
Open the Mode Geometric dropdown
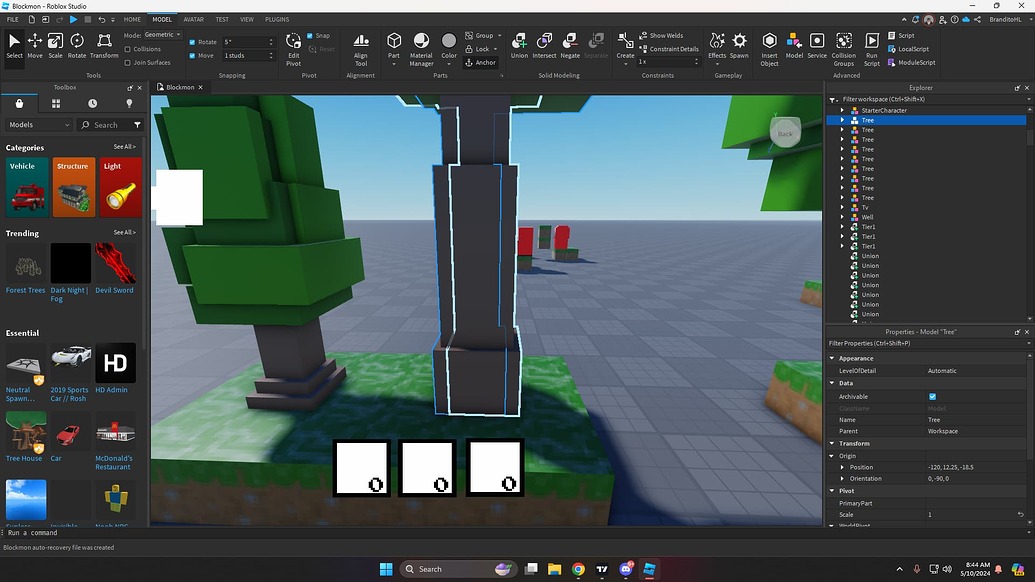(162, 35)
